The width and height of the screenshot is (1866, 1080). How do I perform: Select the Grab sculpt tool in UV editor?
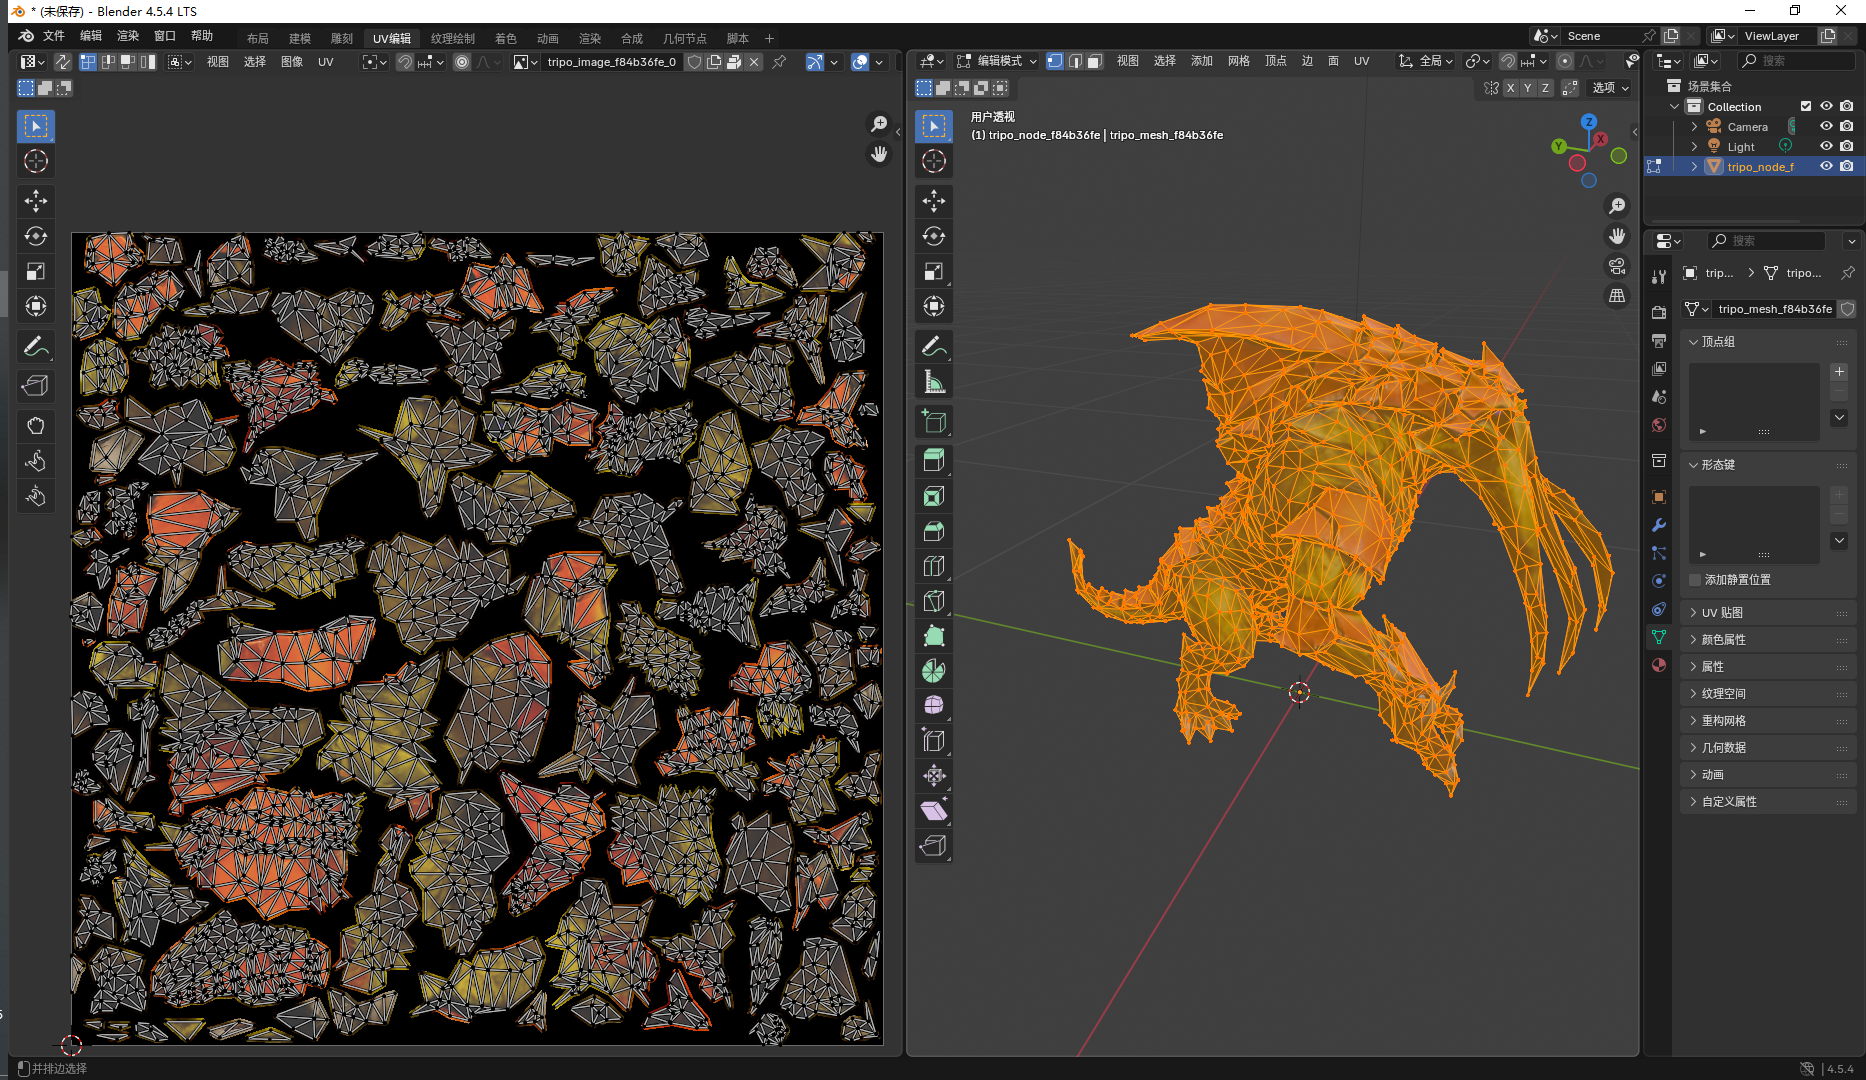(36, 426)
